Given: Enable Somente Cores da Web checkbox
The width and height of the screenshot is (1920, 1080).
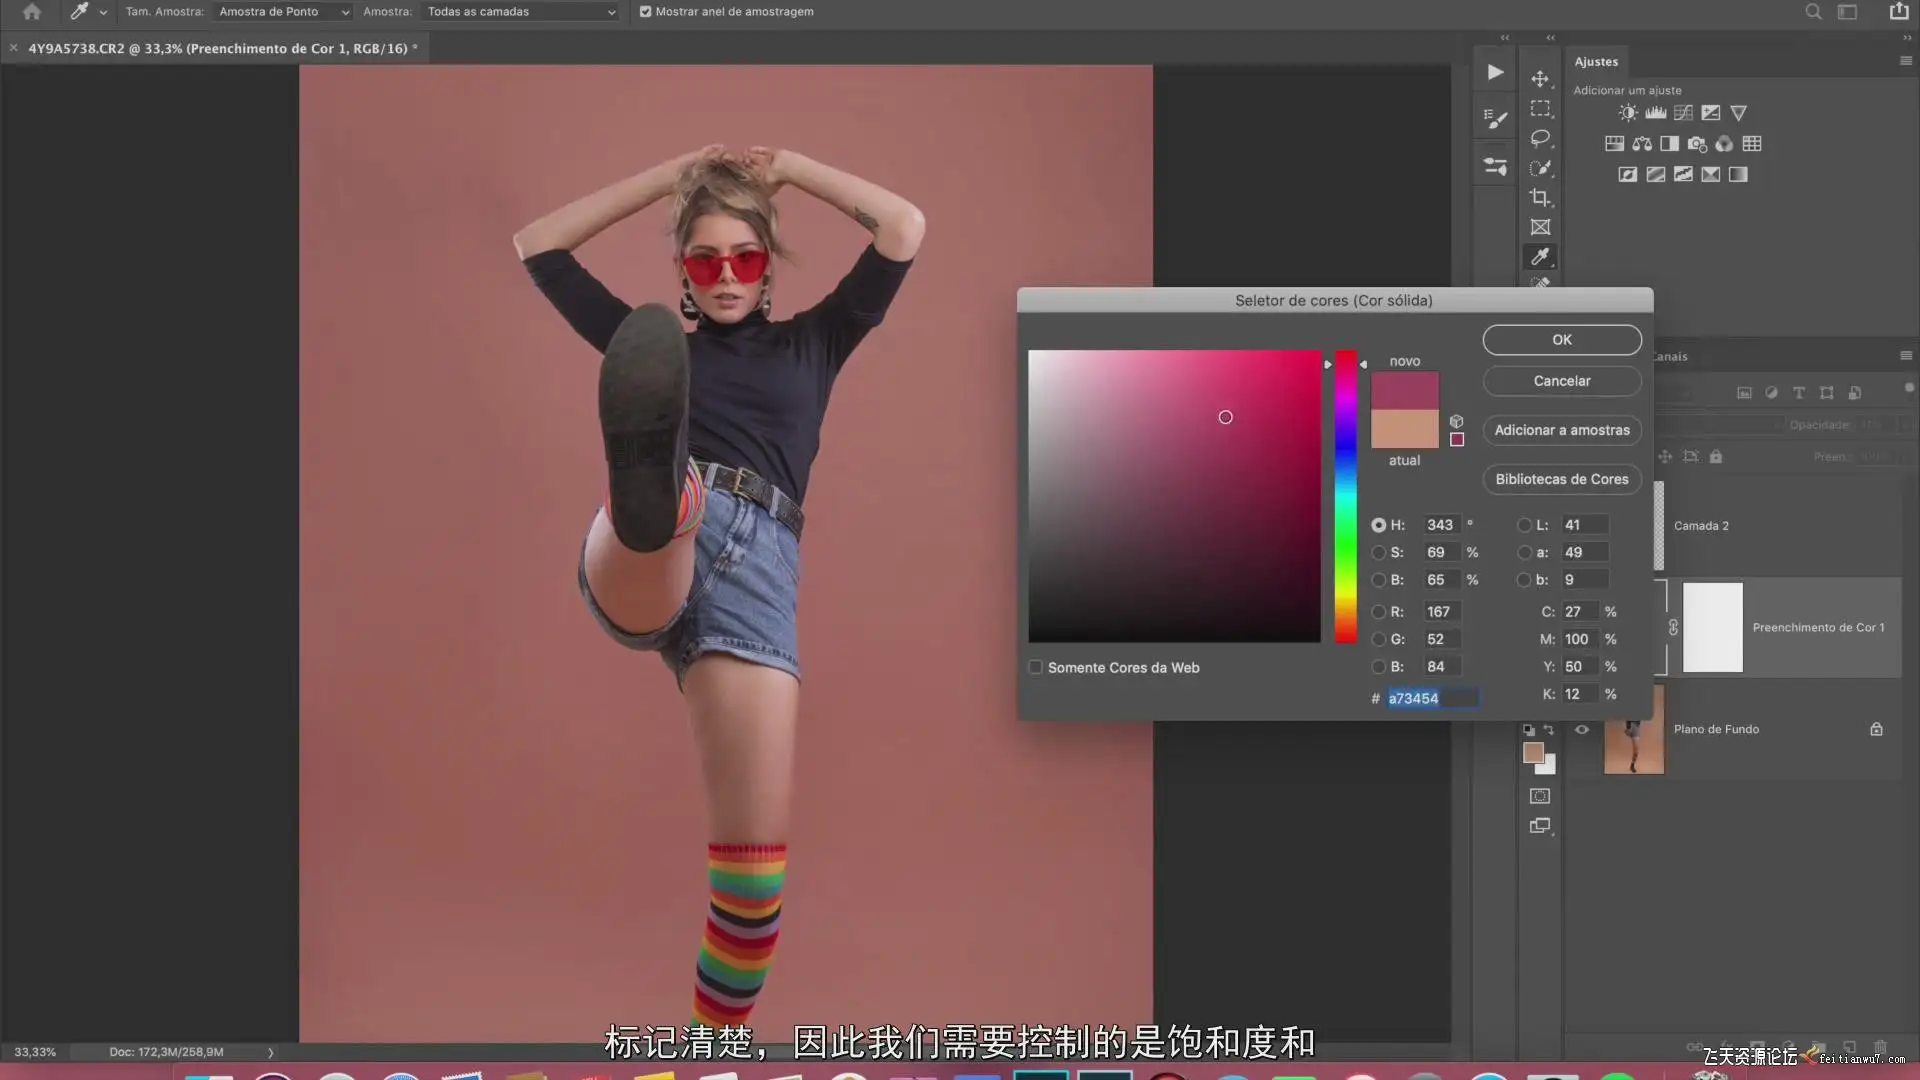Looking at the screenshot, I should [x=1036, y=667].
